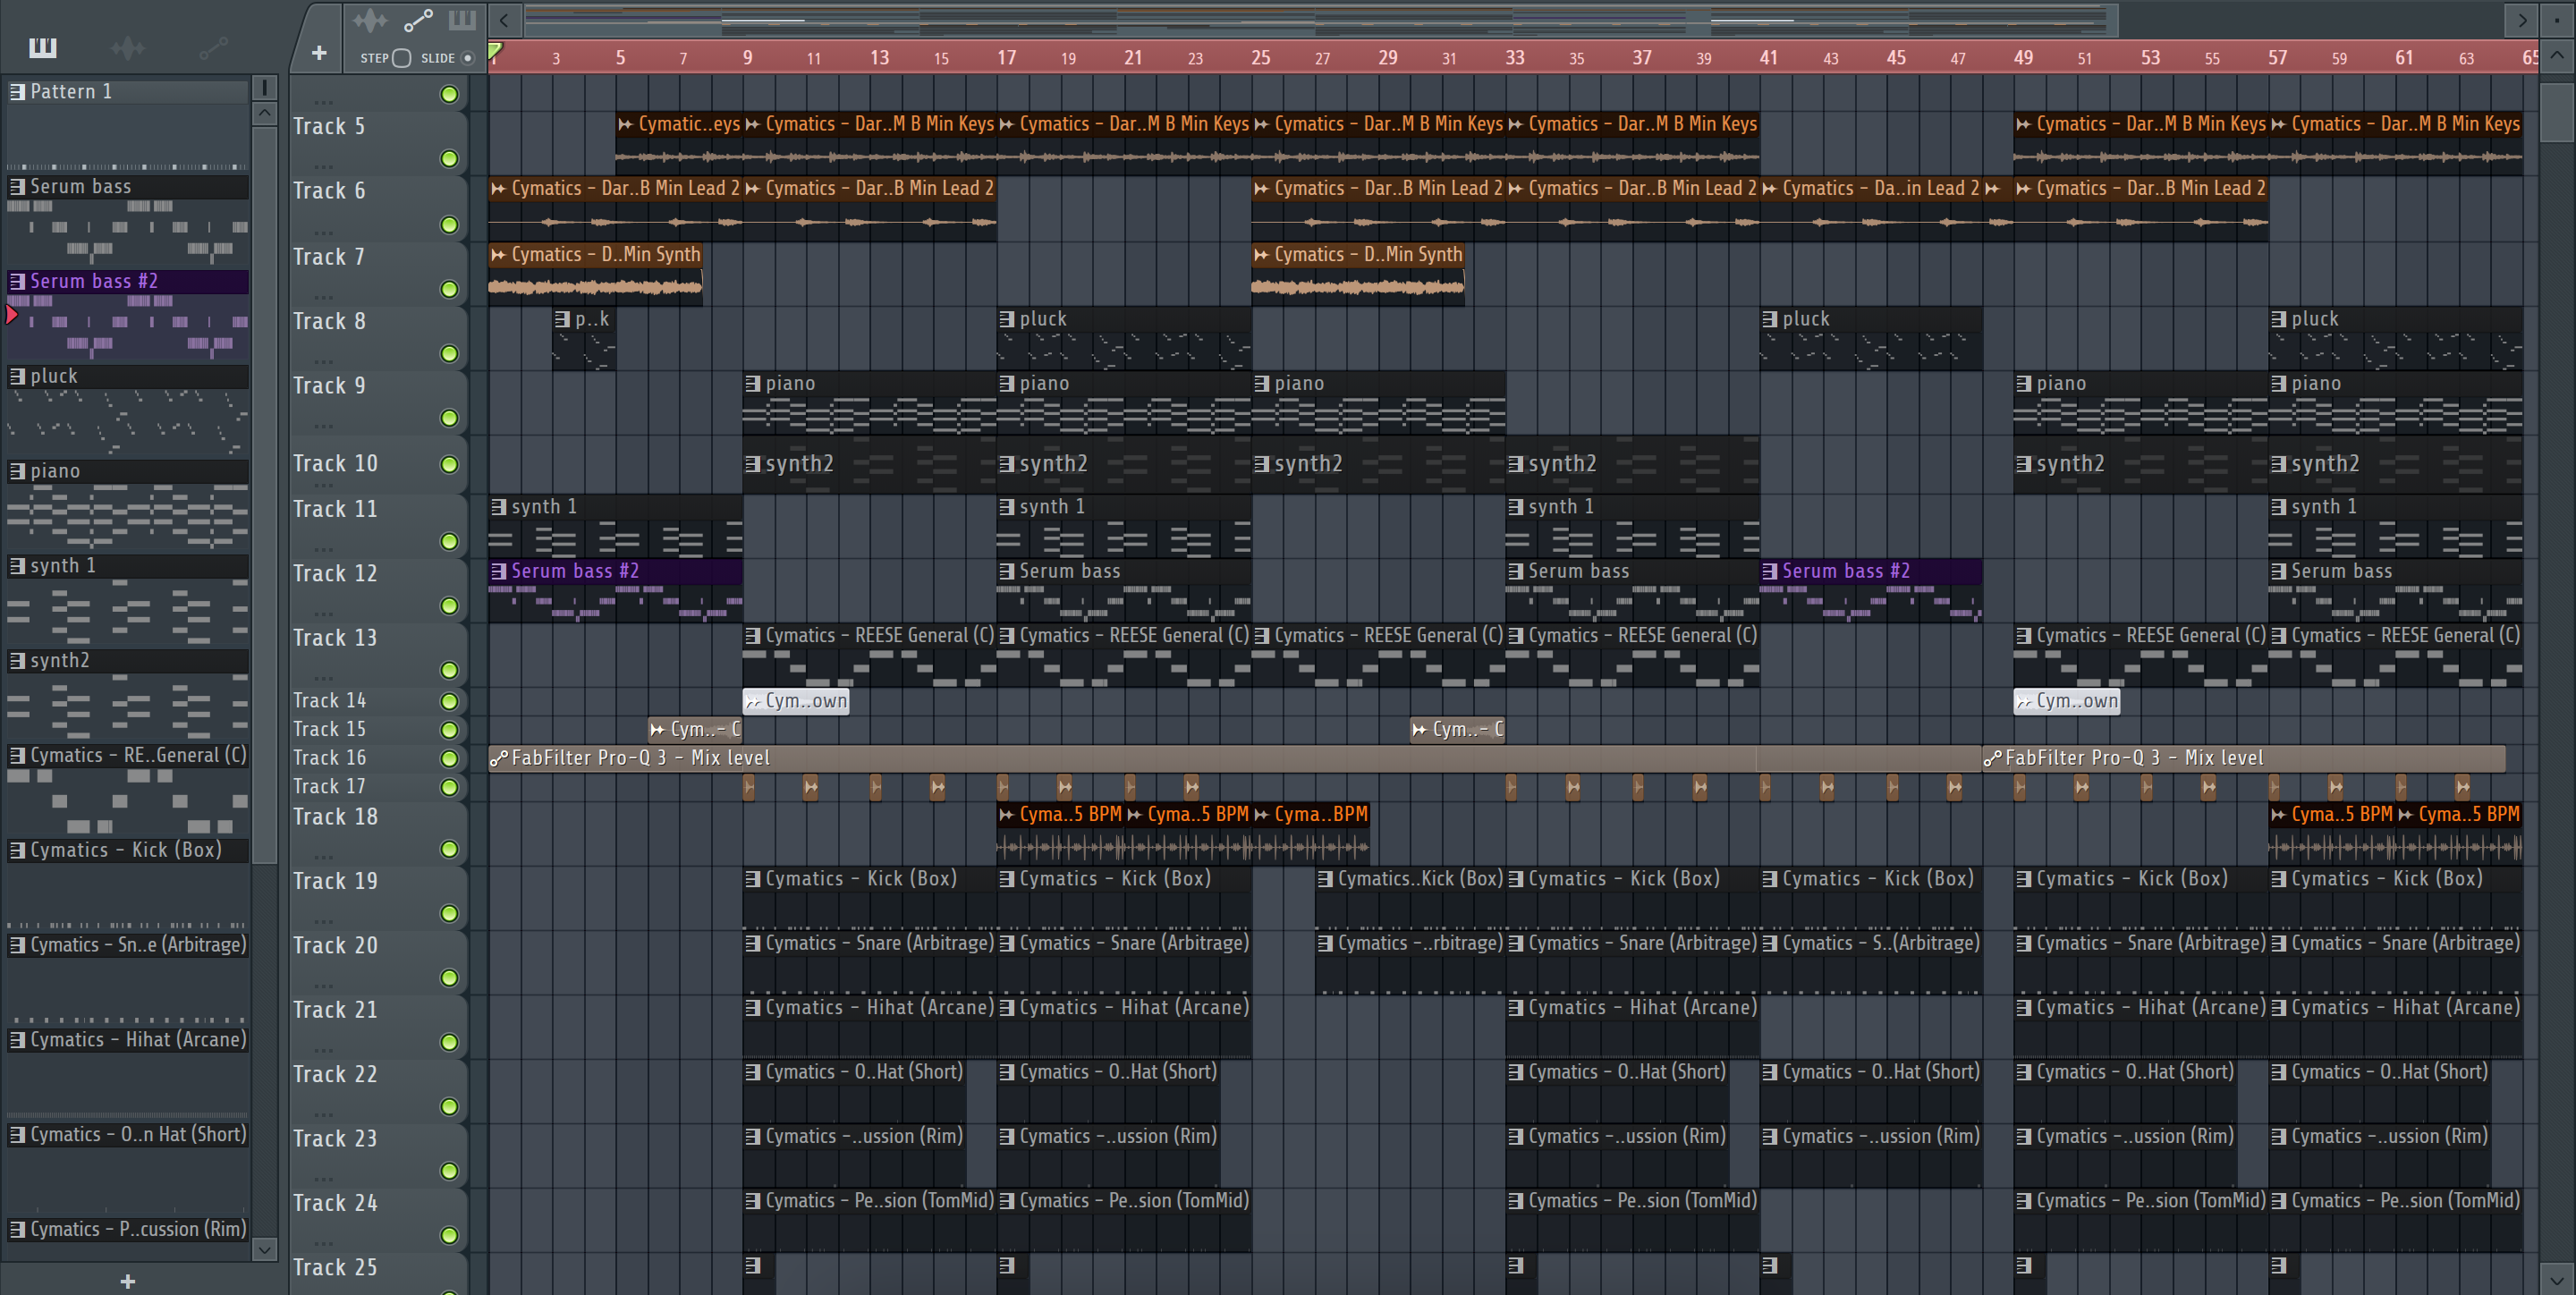2576x1295 pixels.
Task: Click the right arrow of the playlist overview scrollbar
Action: (x=2522, y=20)
